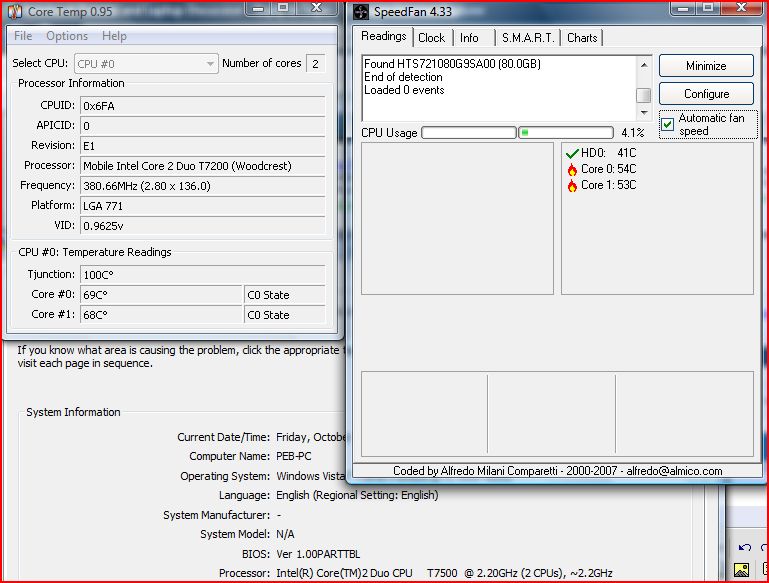Switch to the Info tab

[x=469, y=38]
